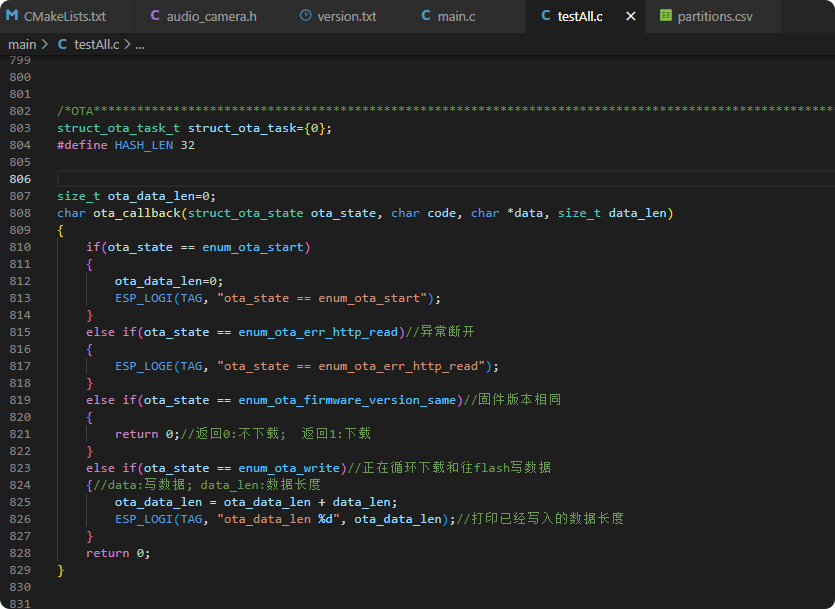Click the /*OTA comment line 802

click(x=445, y=111)
